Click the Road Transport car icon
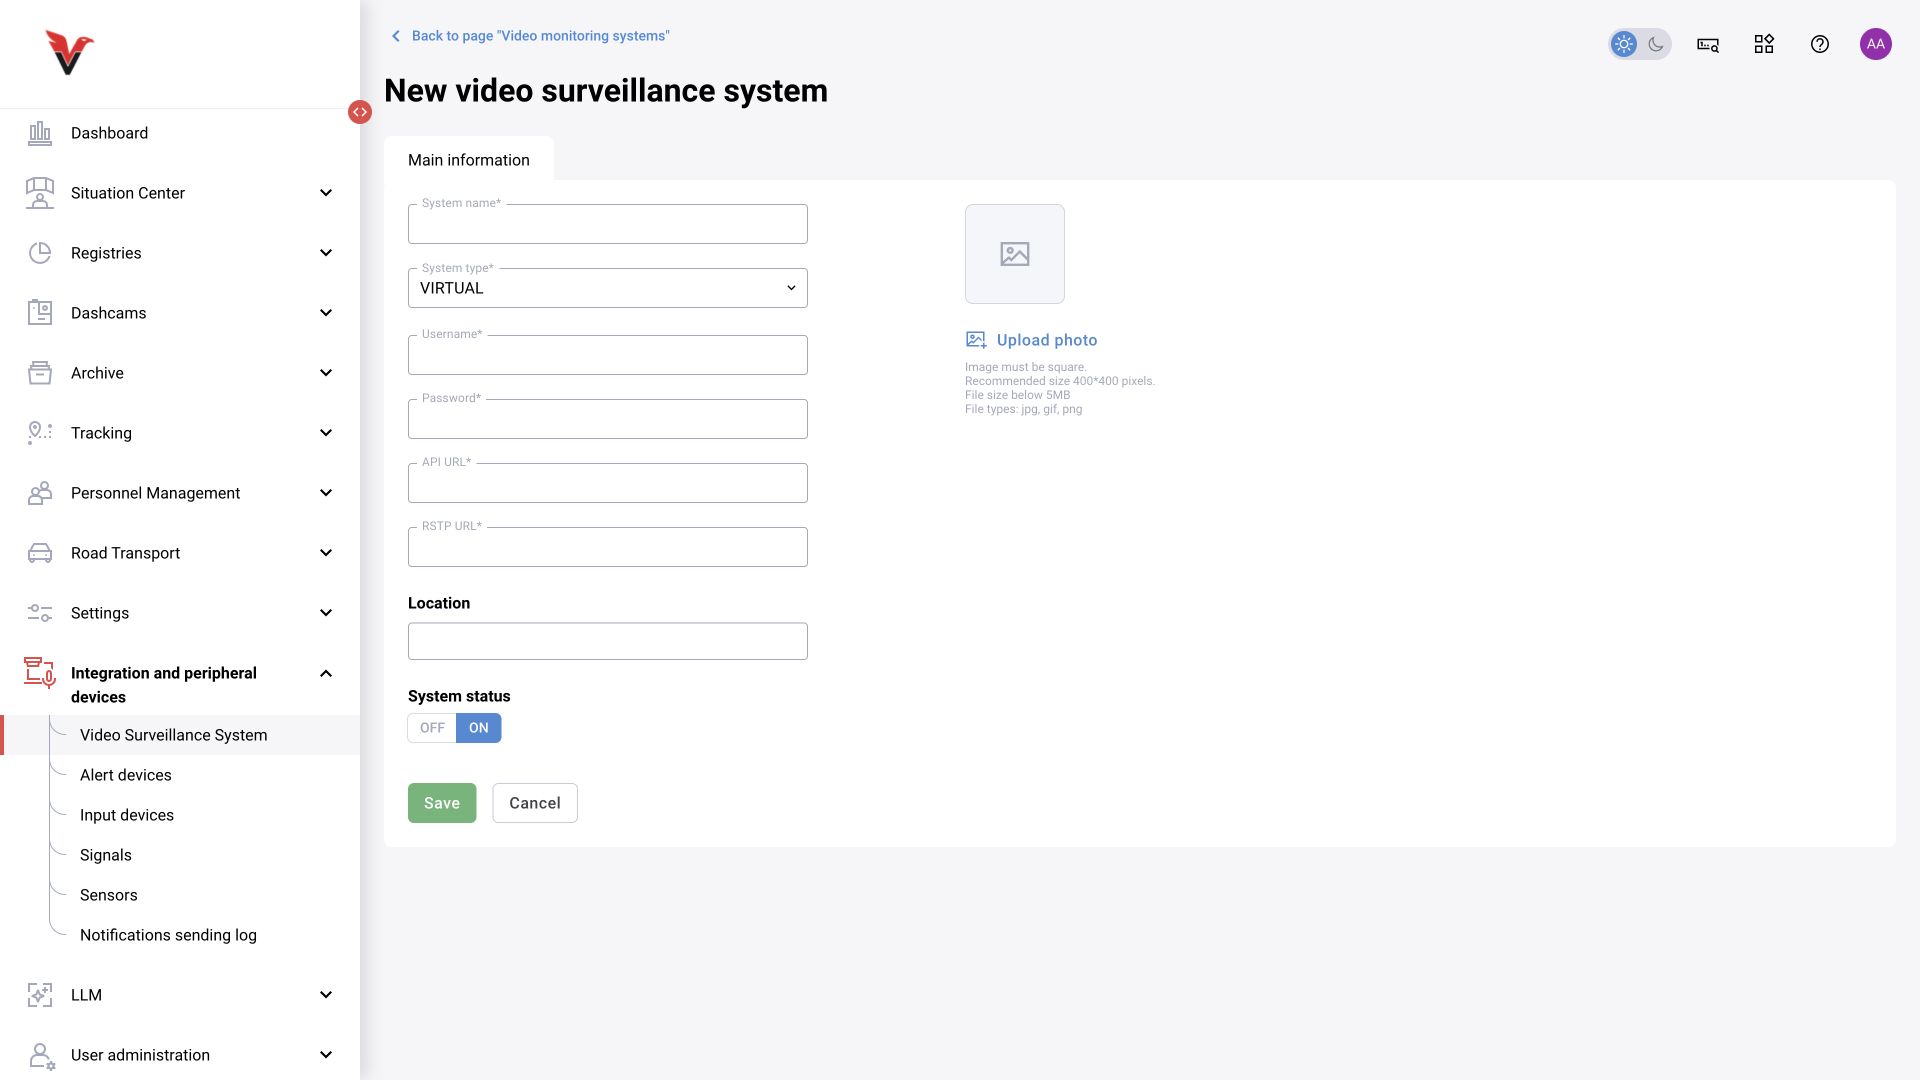Screen dimensions: 1920x1080 click(x=40, y=553)
